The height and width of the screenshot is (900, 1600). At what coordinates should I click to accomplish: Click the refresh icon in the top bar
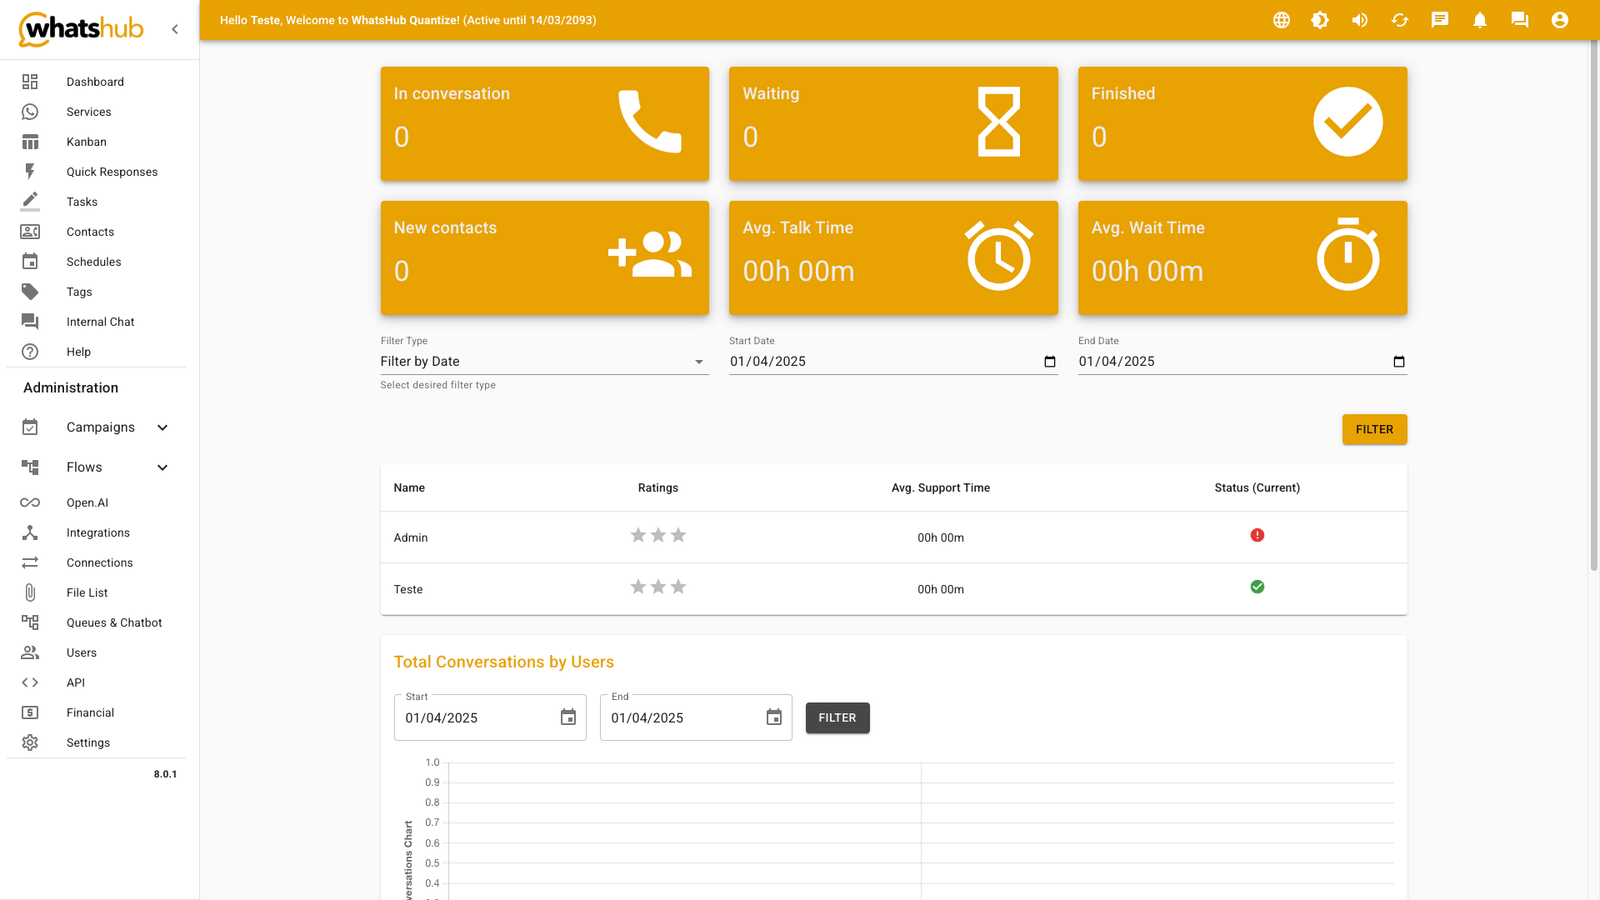[x=1400, y=20]
